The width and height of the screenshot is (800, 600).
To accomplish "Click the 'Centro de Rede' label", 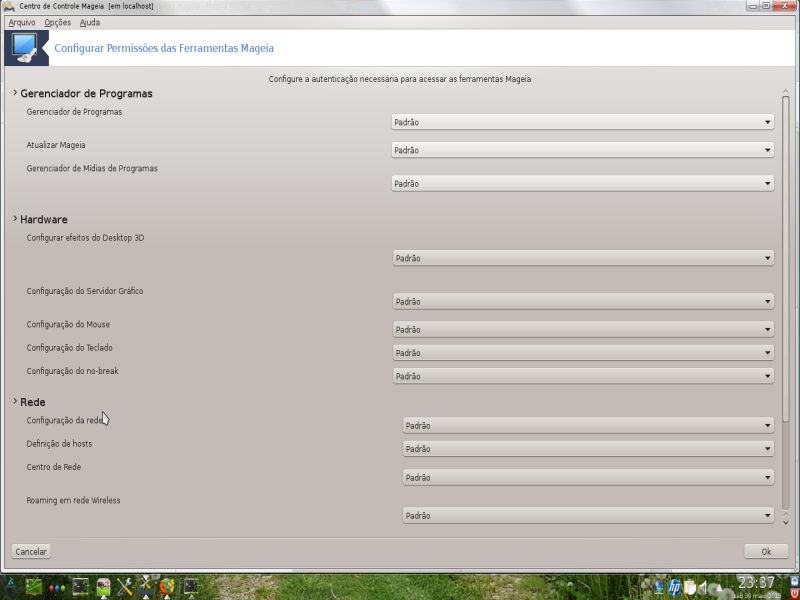I will [54, 467].
